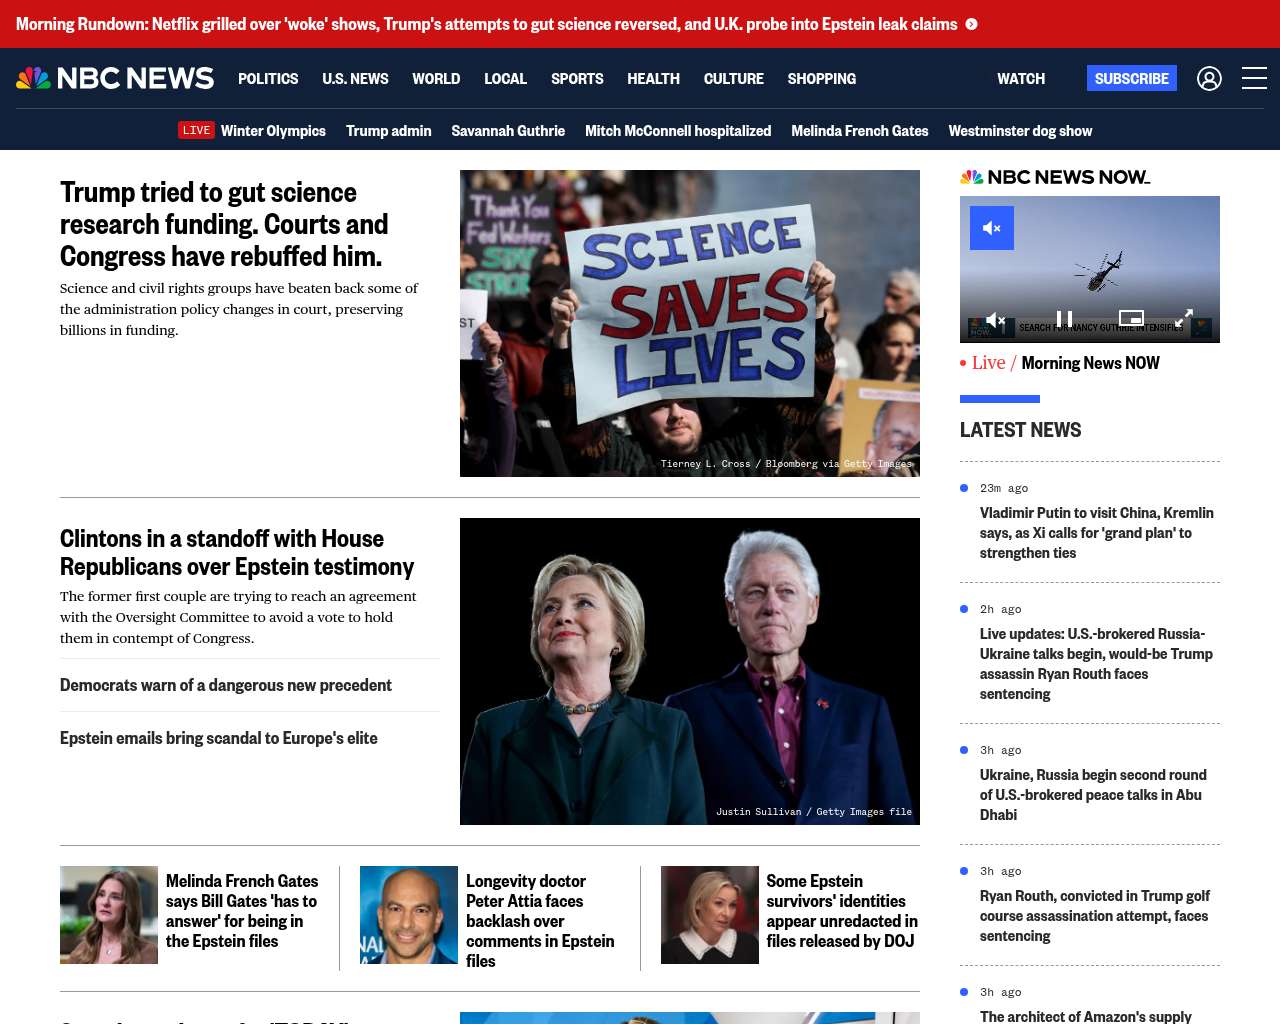The image size is (1280, 1024).
Task: Pause the live video
Action: [1064, 320]
